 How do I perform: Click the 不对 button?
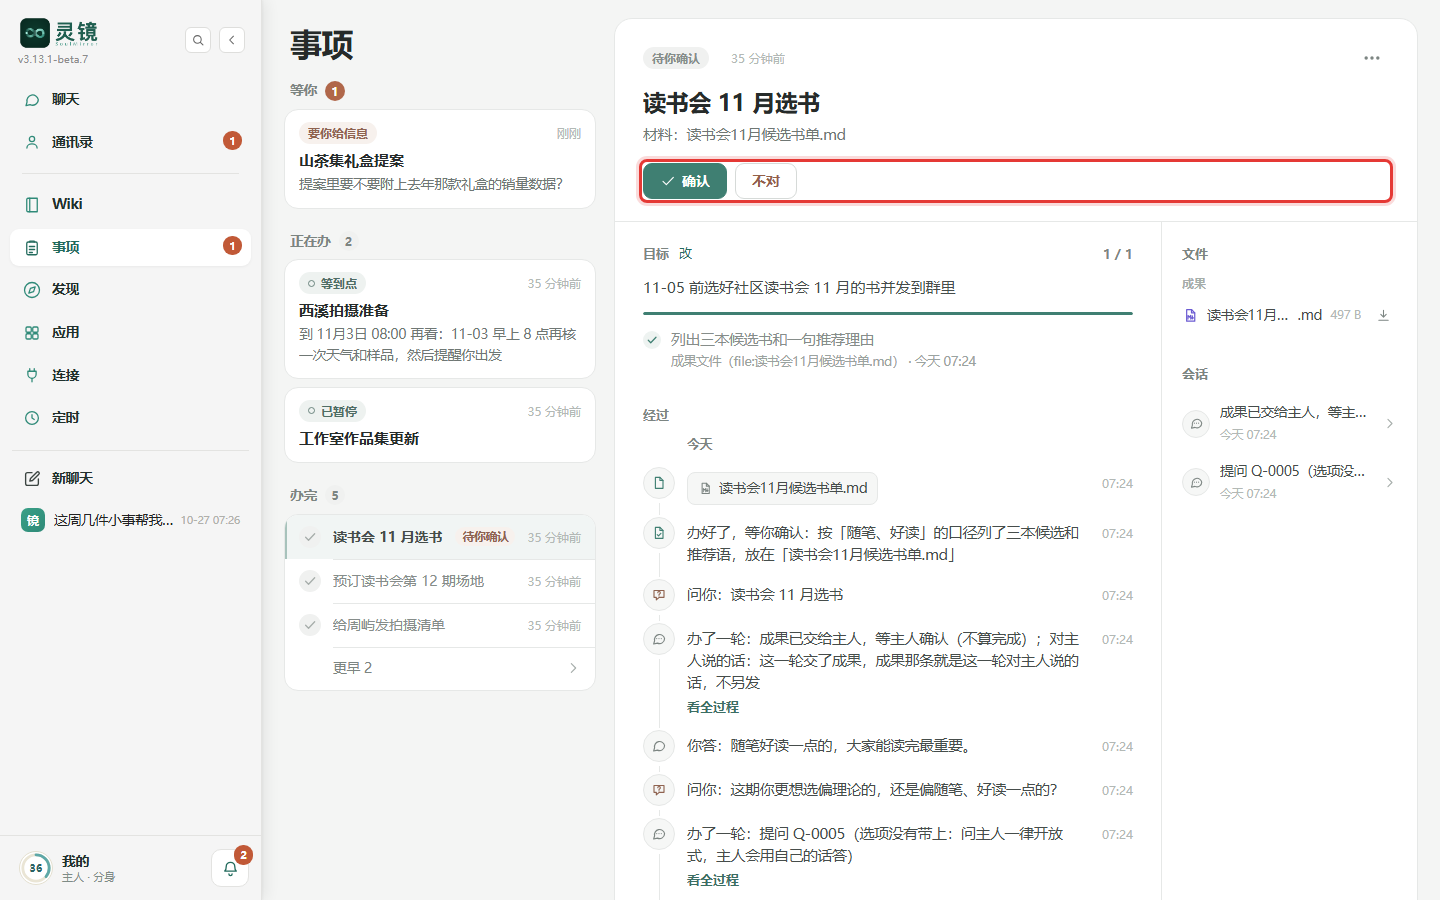pyautogui.click(x=766, y=181)
